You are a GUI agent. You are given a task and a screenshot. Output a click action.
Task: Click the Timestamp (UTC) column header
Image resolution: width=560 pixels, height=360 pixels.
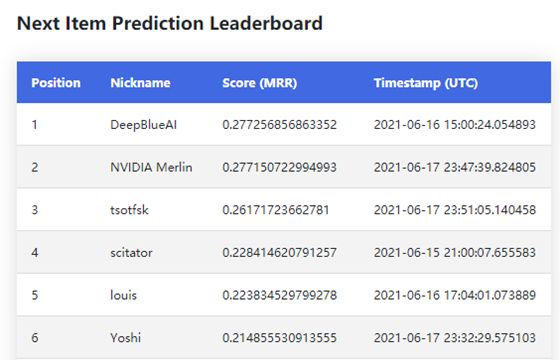pyautogui.click(x=426, y=83)
